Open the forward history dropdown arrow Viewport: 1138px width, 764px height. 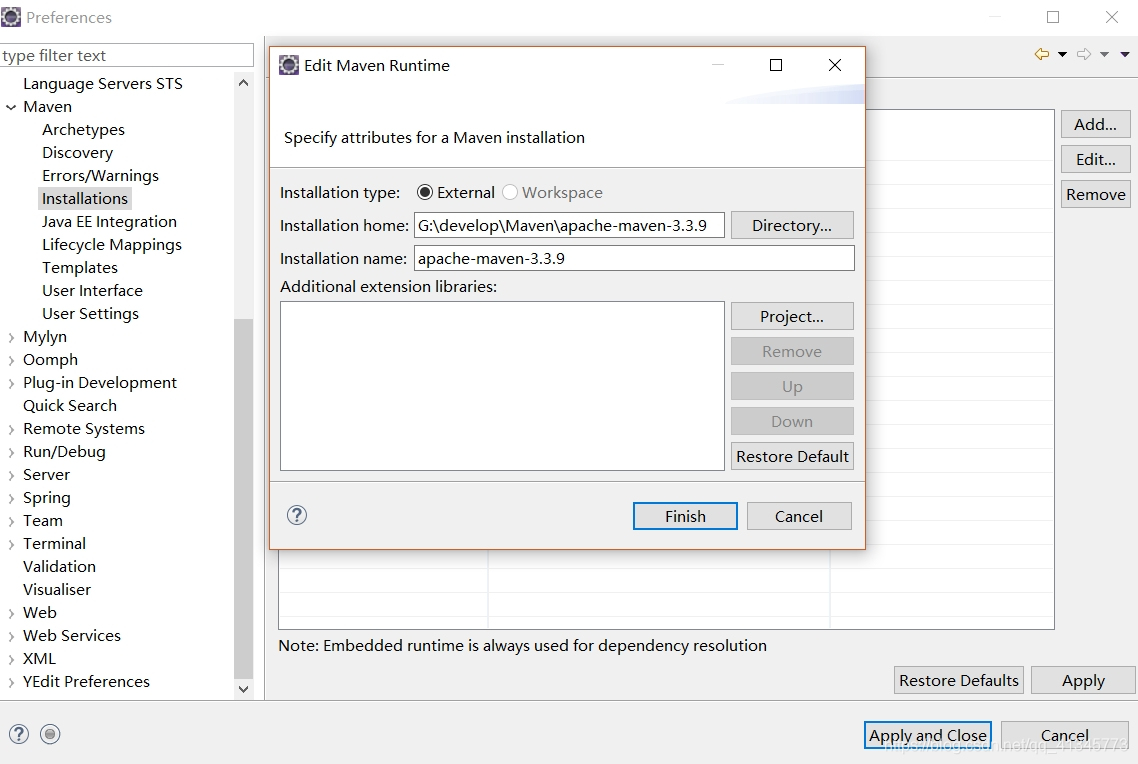(1105, 54)
